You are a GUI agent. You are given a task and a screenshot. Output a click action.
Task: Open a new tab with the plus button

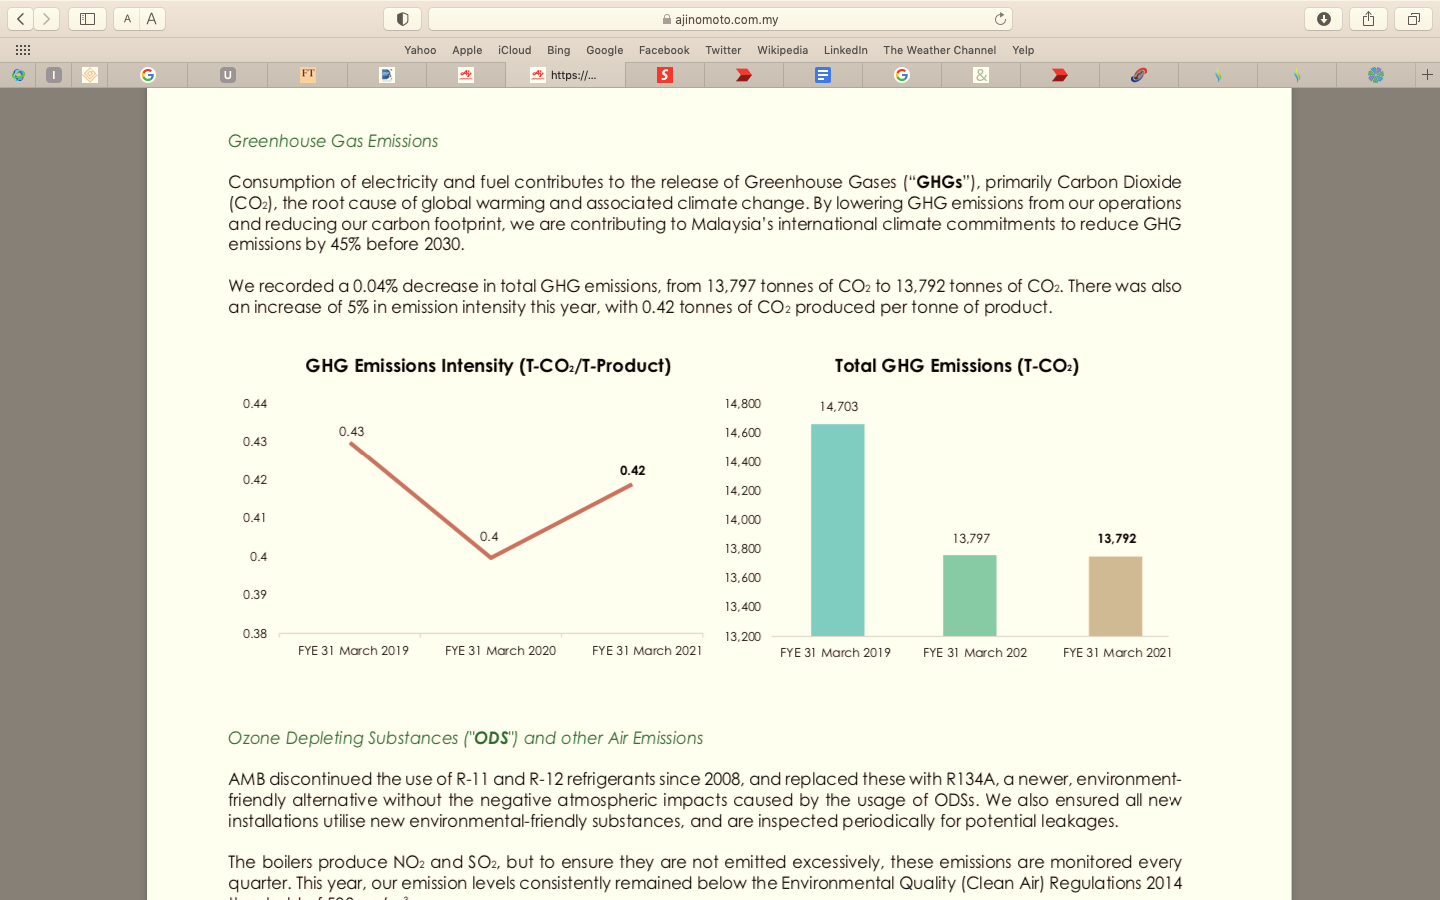(x=1427, y=75)
